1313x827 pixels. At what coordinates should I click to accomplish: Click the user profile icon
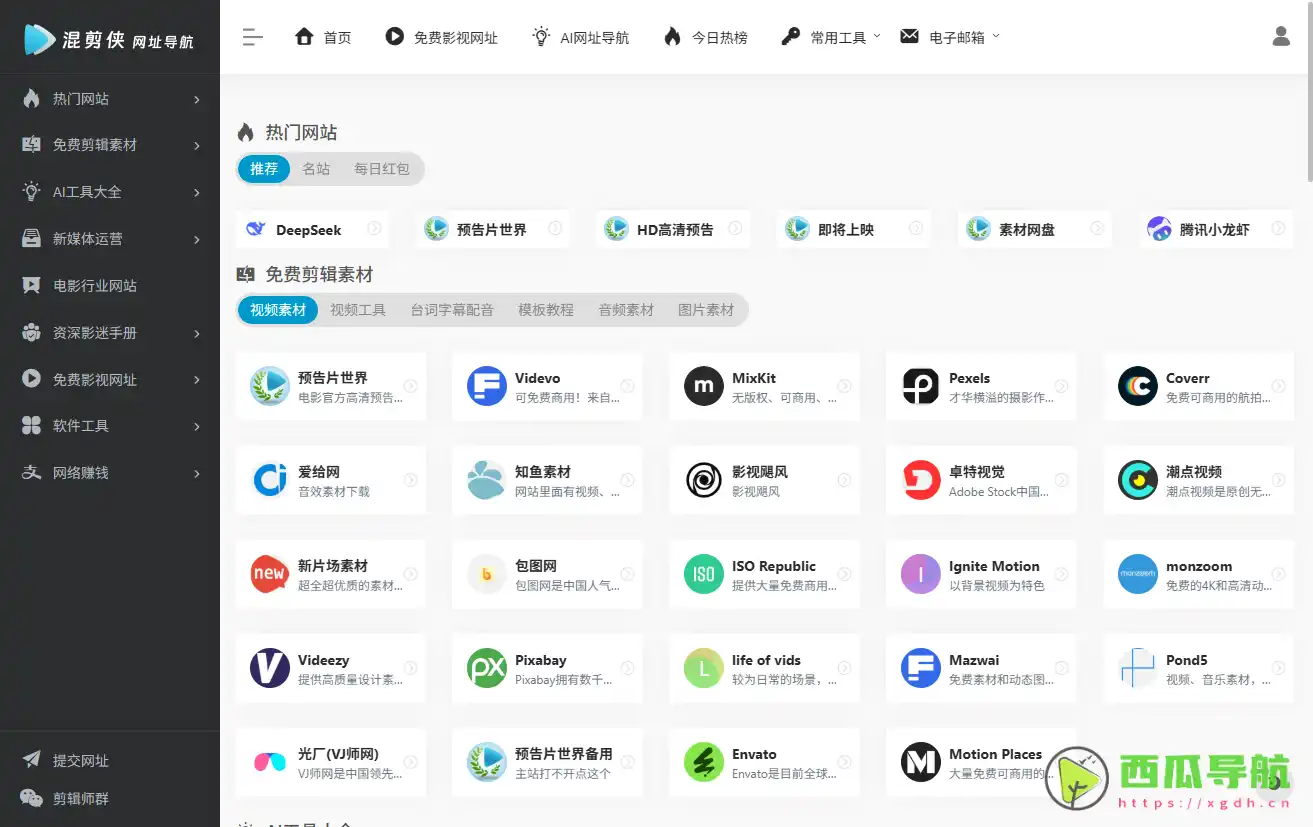tap(1281, 36)
